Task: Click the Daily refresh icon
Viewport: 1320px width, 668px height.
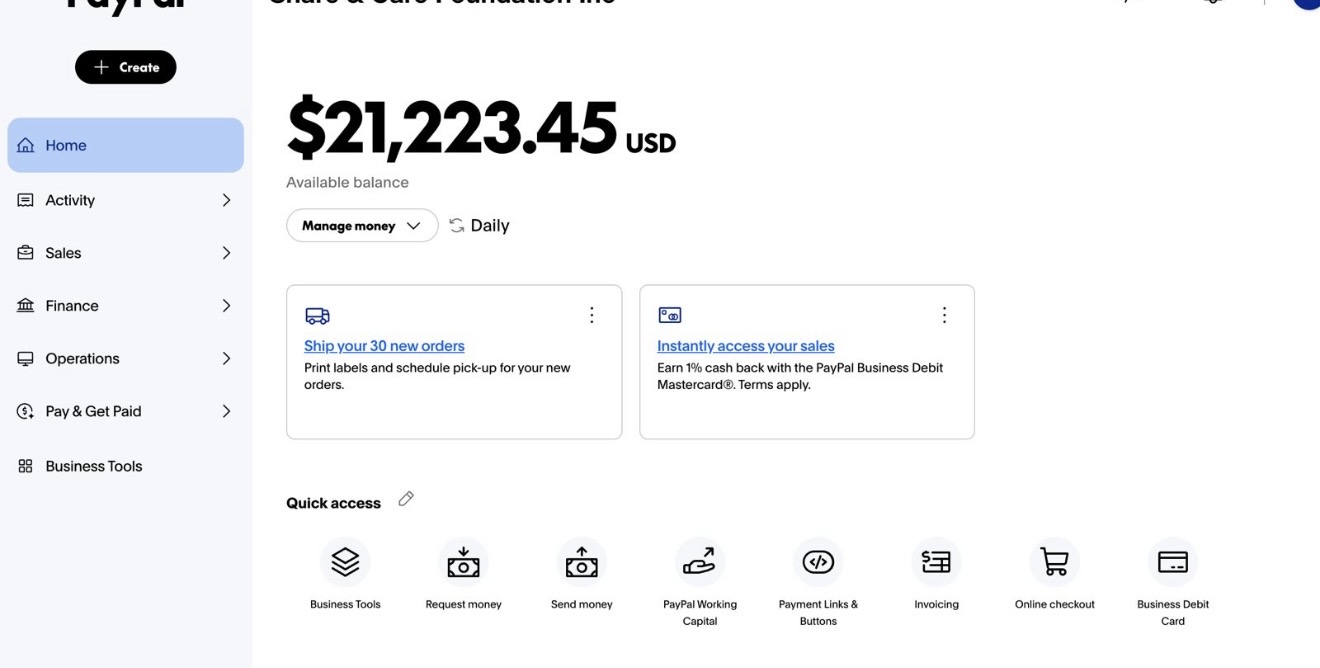Action: 457,226
